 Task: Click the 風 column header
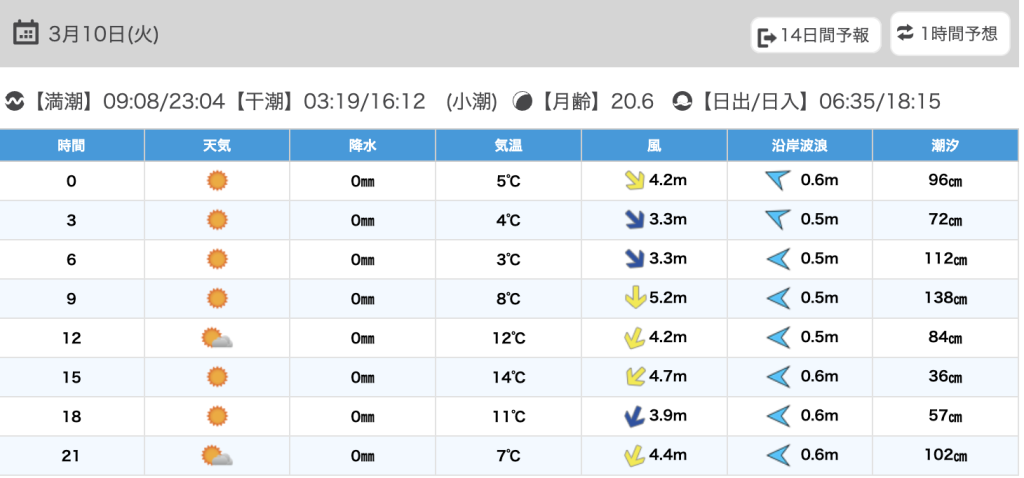click(654, 145)
